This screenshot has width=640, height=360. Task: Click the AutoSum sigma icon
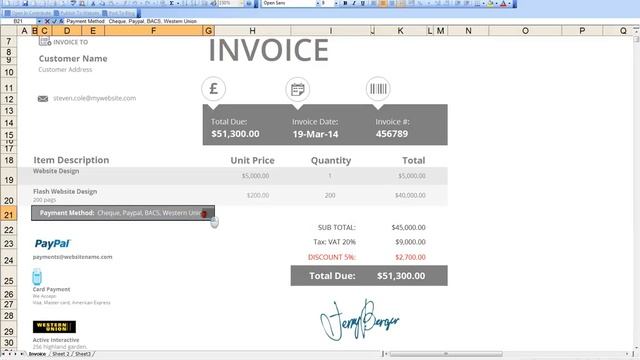click(x=171, y=3)
